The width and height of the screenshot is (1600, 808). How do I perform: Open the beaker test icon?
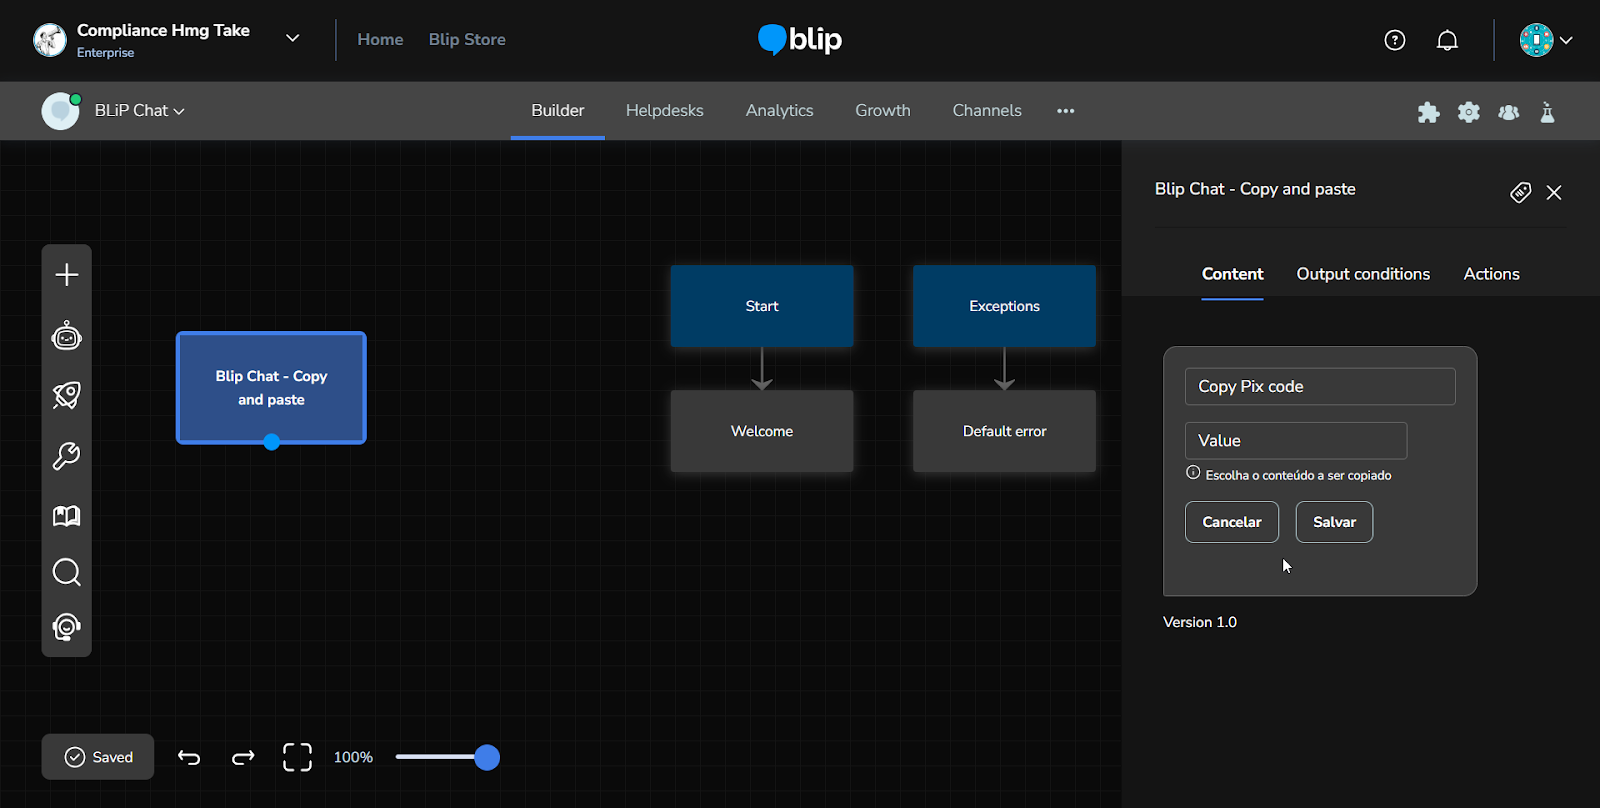pyautogui.click(x=1548, y=112)
